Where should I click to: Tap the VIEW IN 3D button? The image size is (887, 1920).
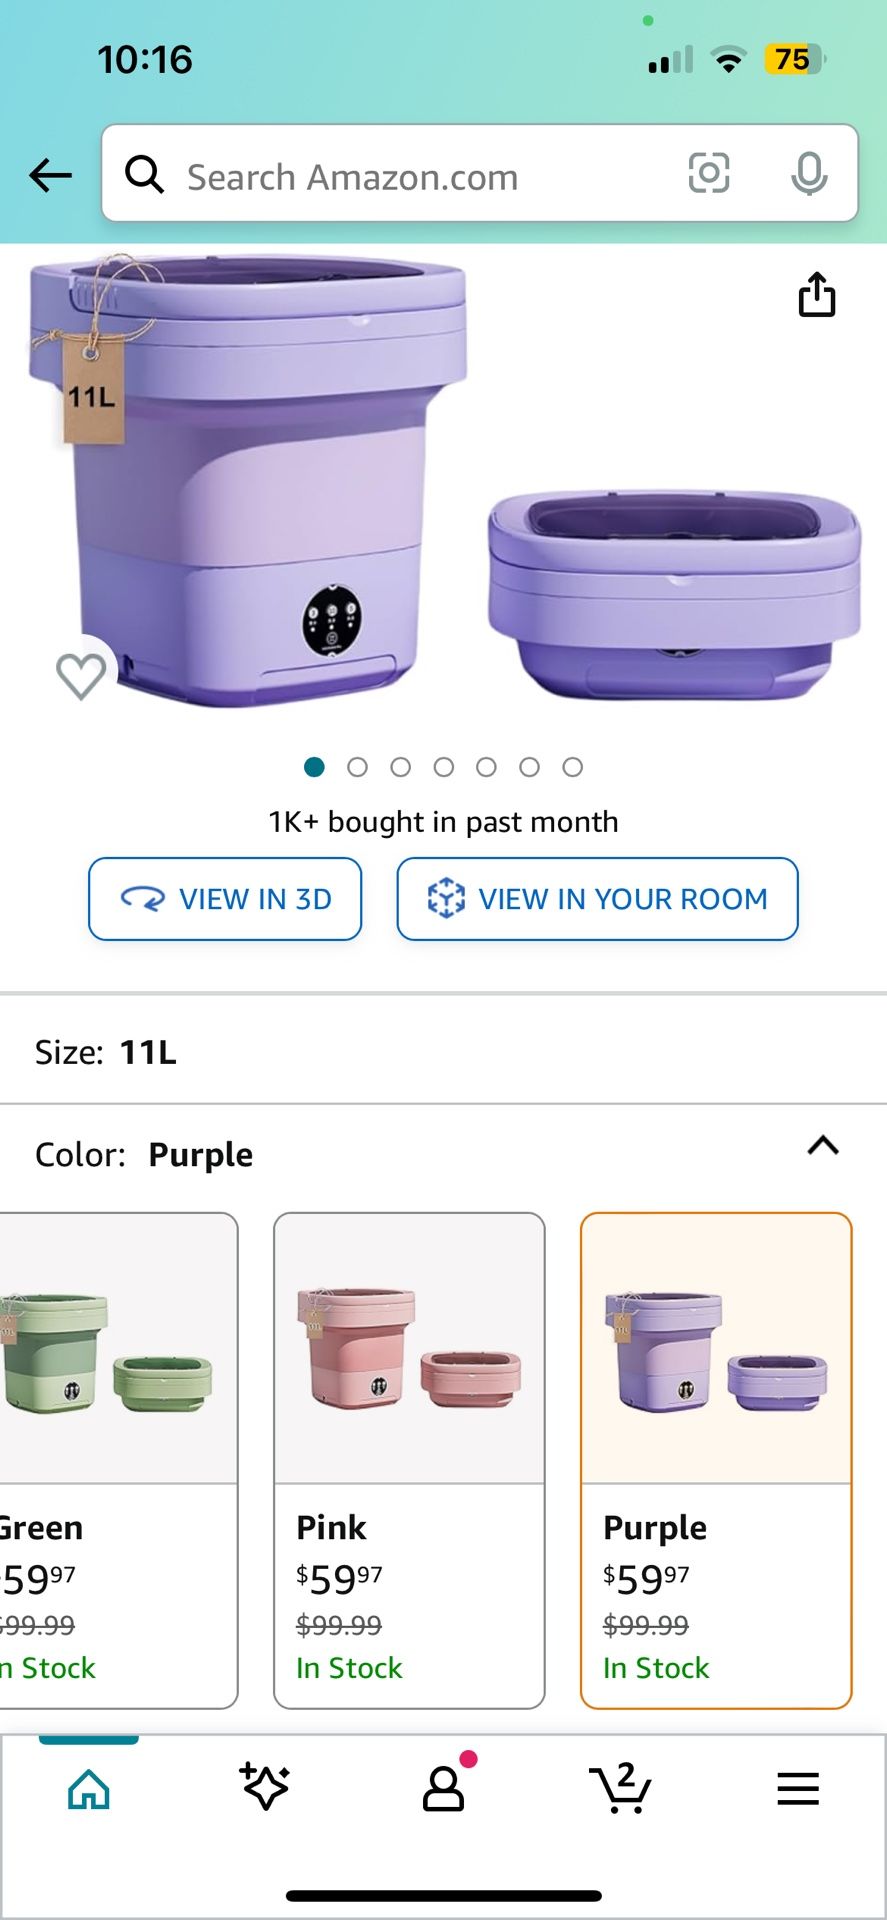(225, 899)
